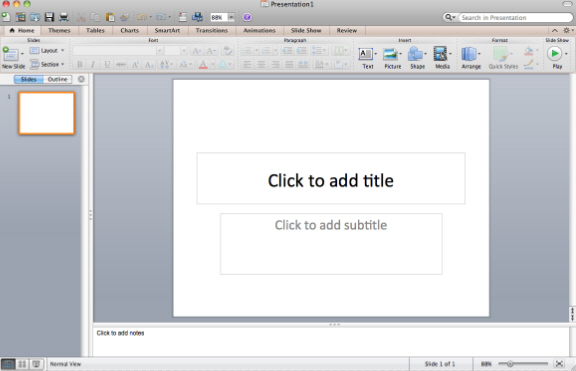The width and height of the screenshot is (576, 371).
Task: Open the zoom percentage dropdown in toolbar
Action: click(x=231, y=17)
